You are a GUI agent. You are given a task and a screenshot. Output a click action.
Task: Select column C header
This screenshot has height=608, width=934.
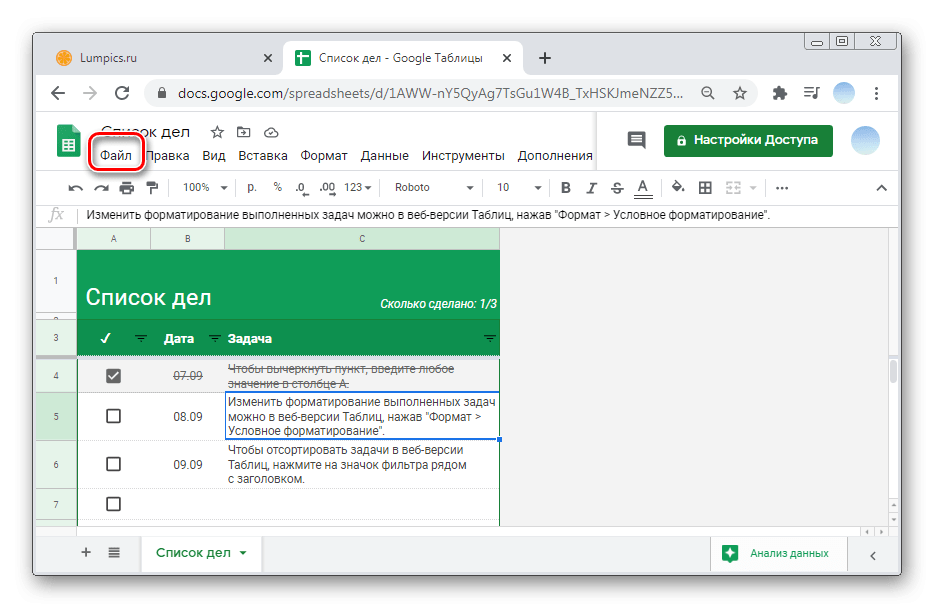coord(362,239)
